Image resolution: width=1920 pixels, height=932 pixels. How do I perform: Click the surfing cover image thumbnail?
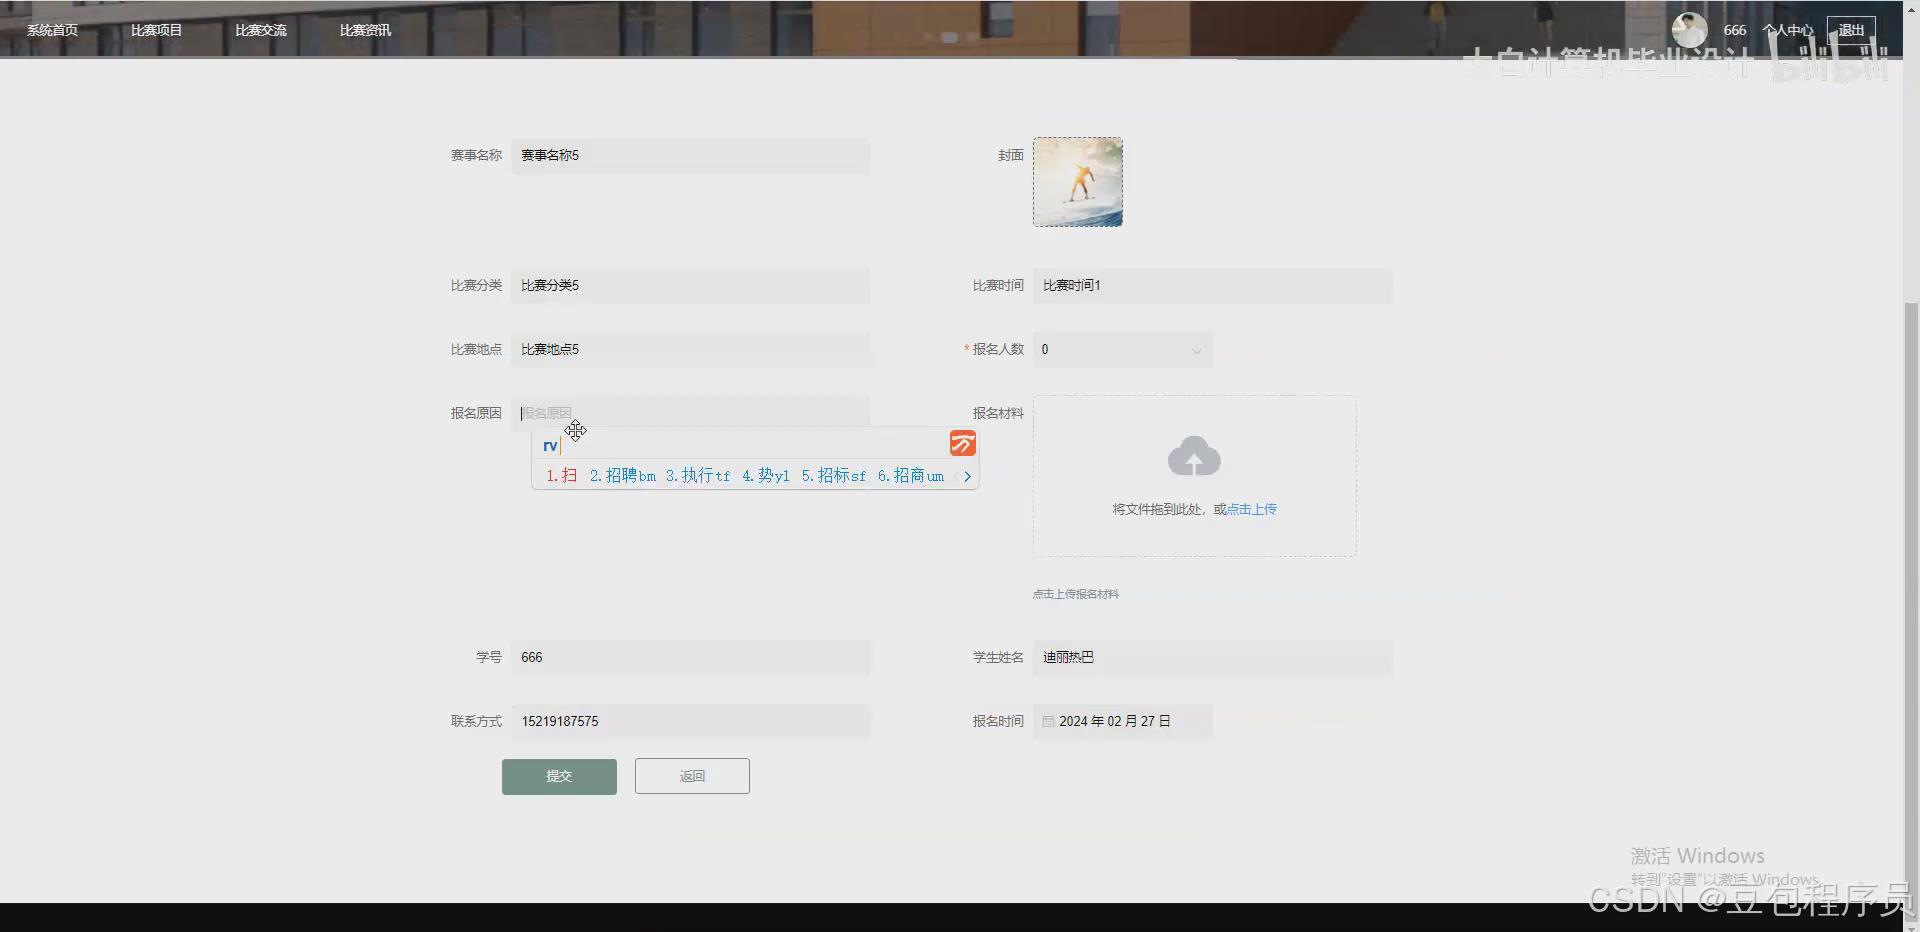(x=1077, y=181)
